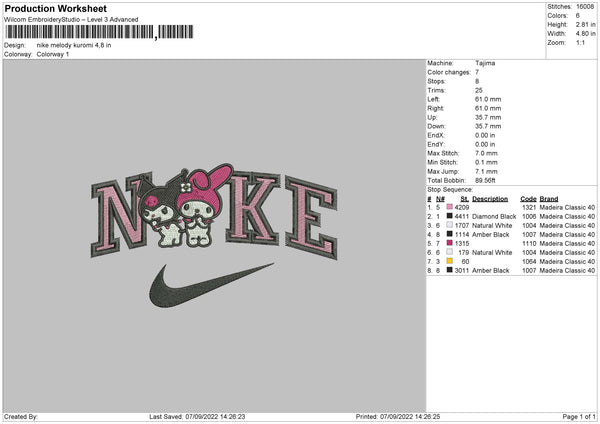Click the Nike embroidery design preview
The height and width of the screenshot is (424, 600).
(x=214, y=235)
